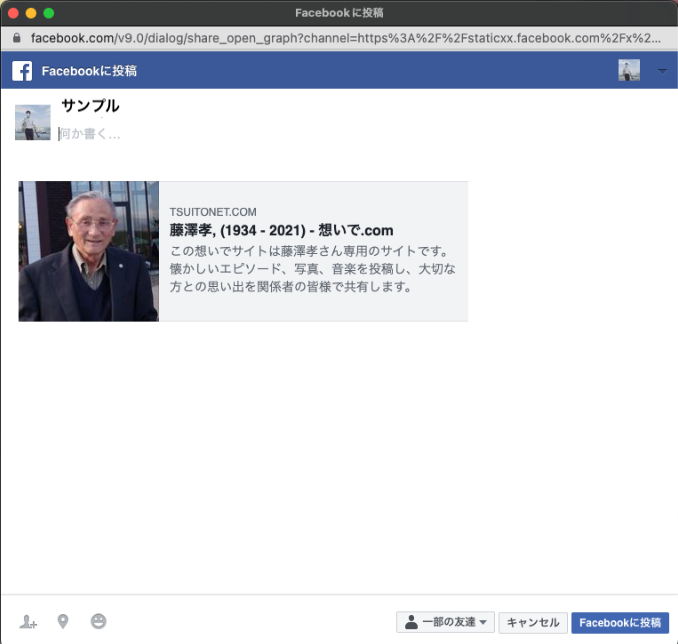Click the blue Facebookに投稿 button
The image size is (678, 644).
[620, 622]
